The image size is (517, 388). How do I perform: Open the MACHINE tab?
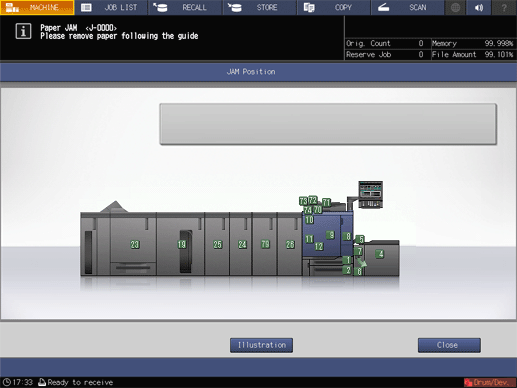pos(37,7)
